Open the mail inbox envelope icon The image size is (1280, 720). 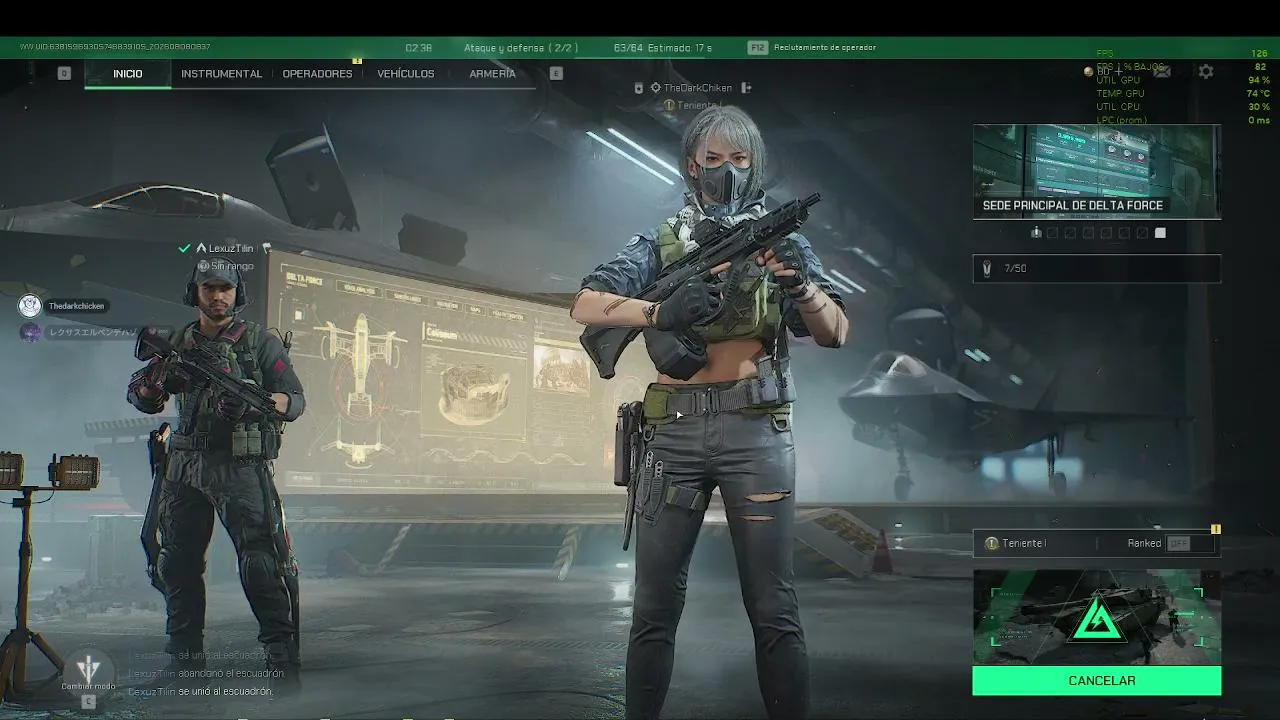coord(1162,71)
